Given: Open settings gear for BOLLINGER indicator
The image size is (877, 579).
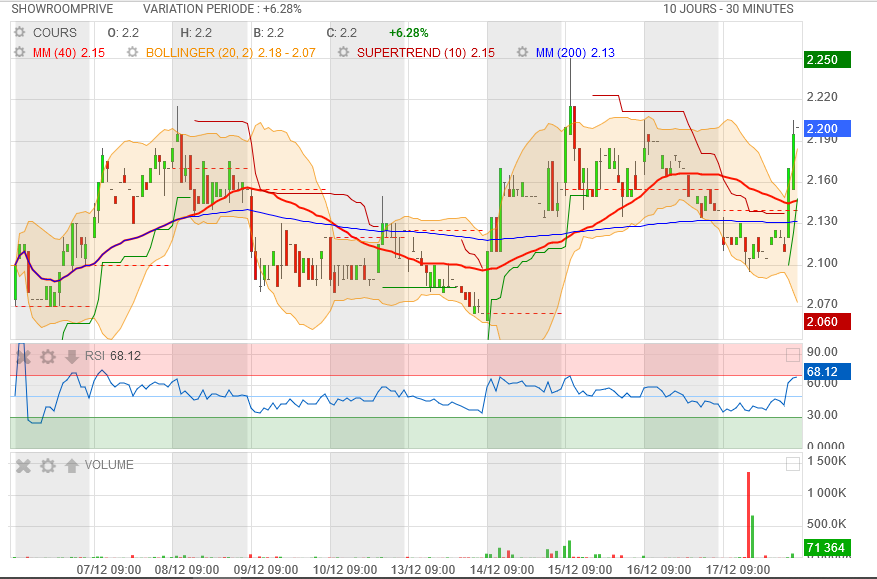Looking at the screenshot, I should pos(133,52).
